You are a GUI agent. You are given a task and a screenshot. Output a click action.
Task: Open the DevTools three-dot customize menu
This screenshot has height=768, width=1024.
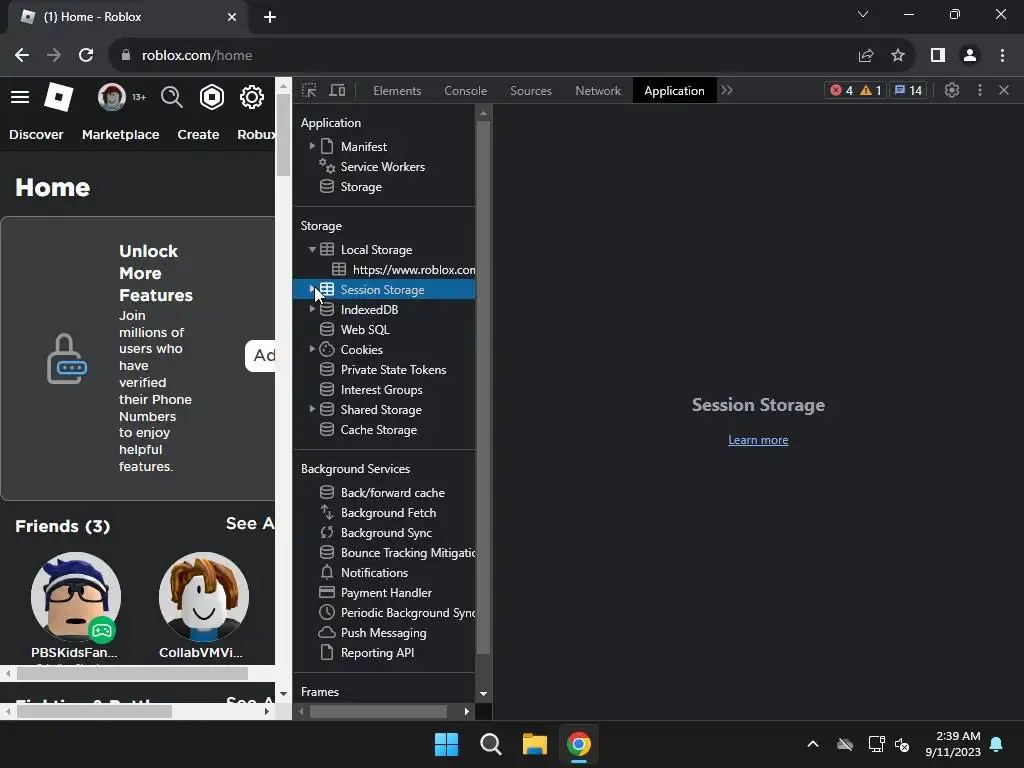point(980,90)
